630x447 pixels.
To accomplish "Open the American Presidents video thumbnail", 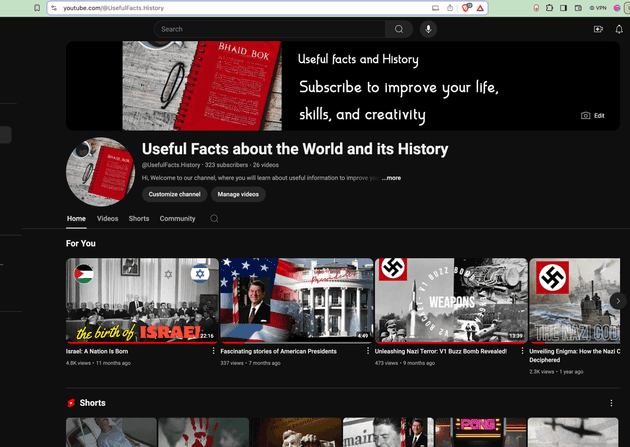I will (297, 300).
